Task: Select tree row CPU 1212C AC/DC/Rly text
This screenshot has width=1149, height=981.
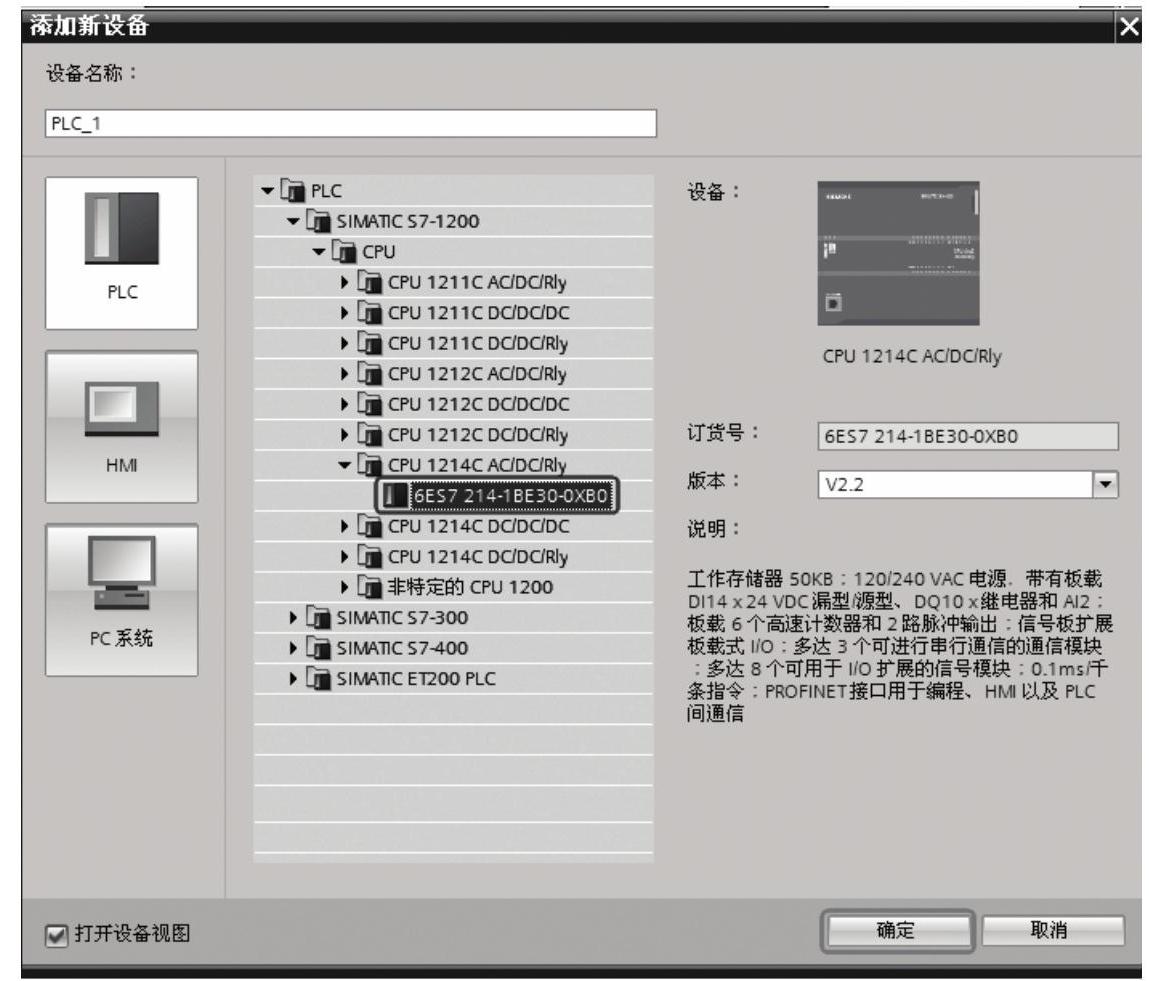Action: (x=477, y=374)
